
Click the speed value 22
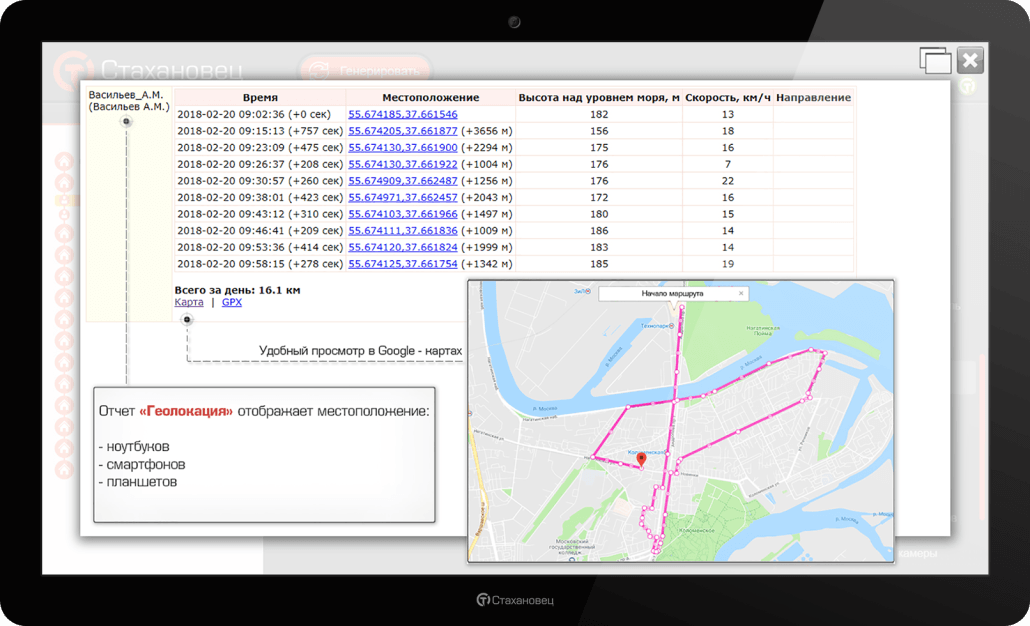pyautogui.click(x=728, y=181)
